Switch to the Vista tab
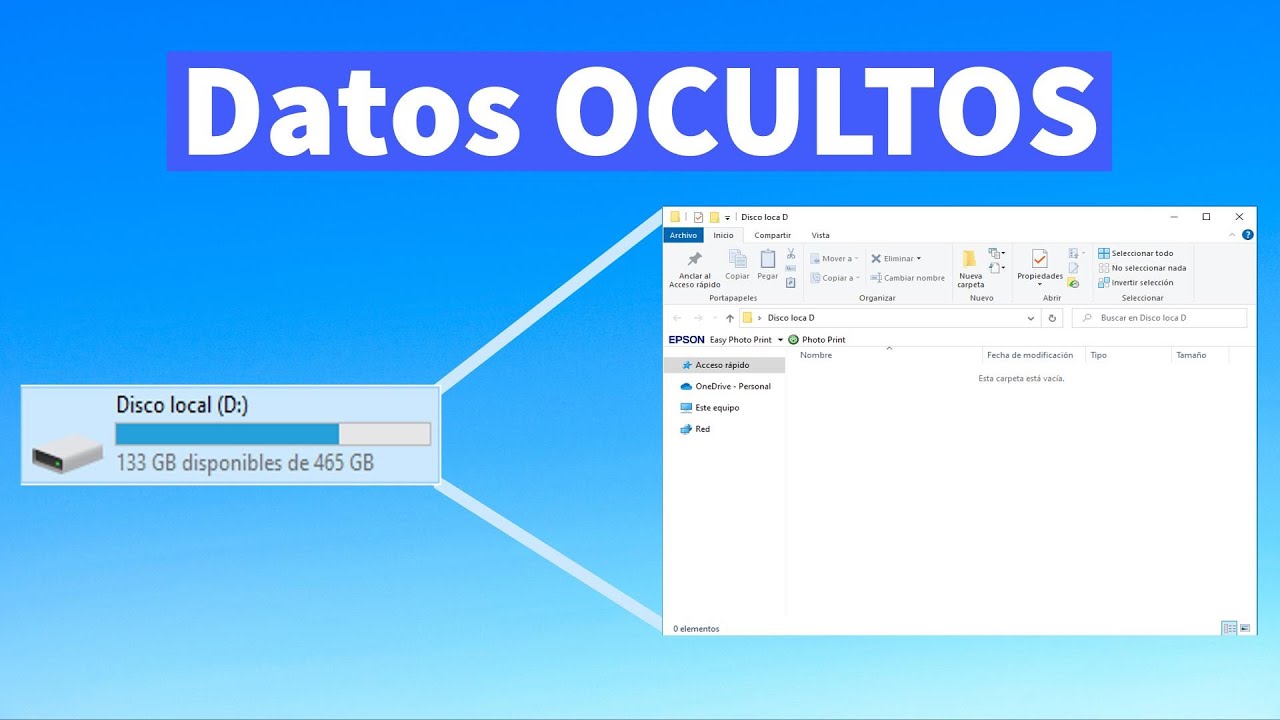 tap(820, 235)
